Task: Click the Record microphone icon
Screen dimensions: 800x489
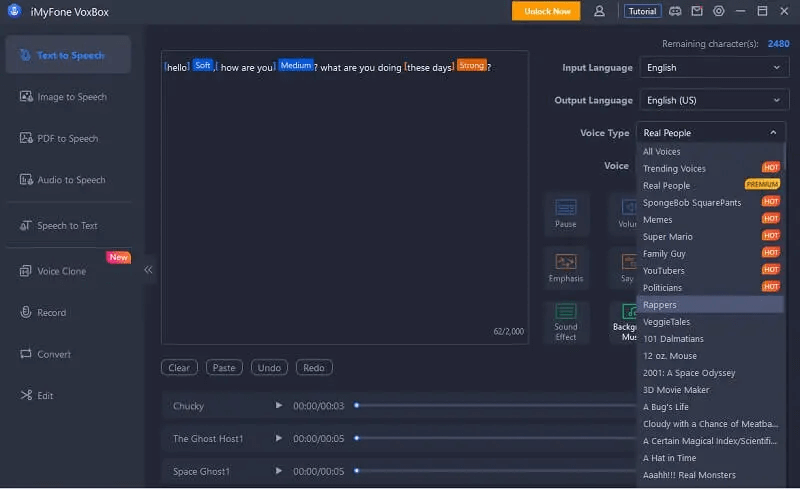Action: point(26,312)
